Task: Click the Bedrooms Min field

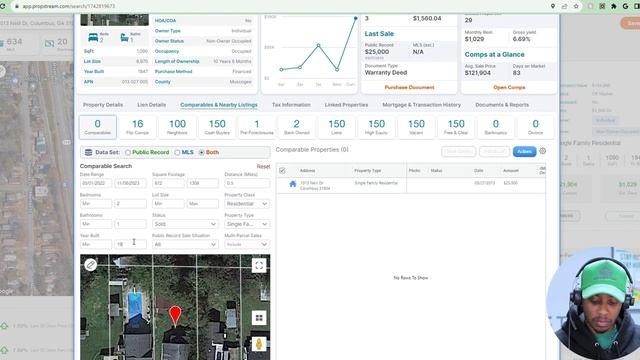Action: pyautogui.click(x=96, y=204)
